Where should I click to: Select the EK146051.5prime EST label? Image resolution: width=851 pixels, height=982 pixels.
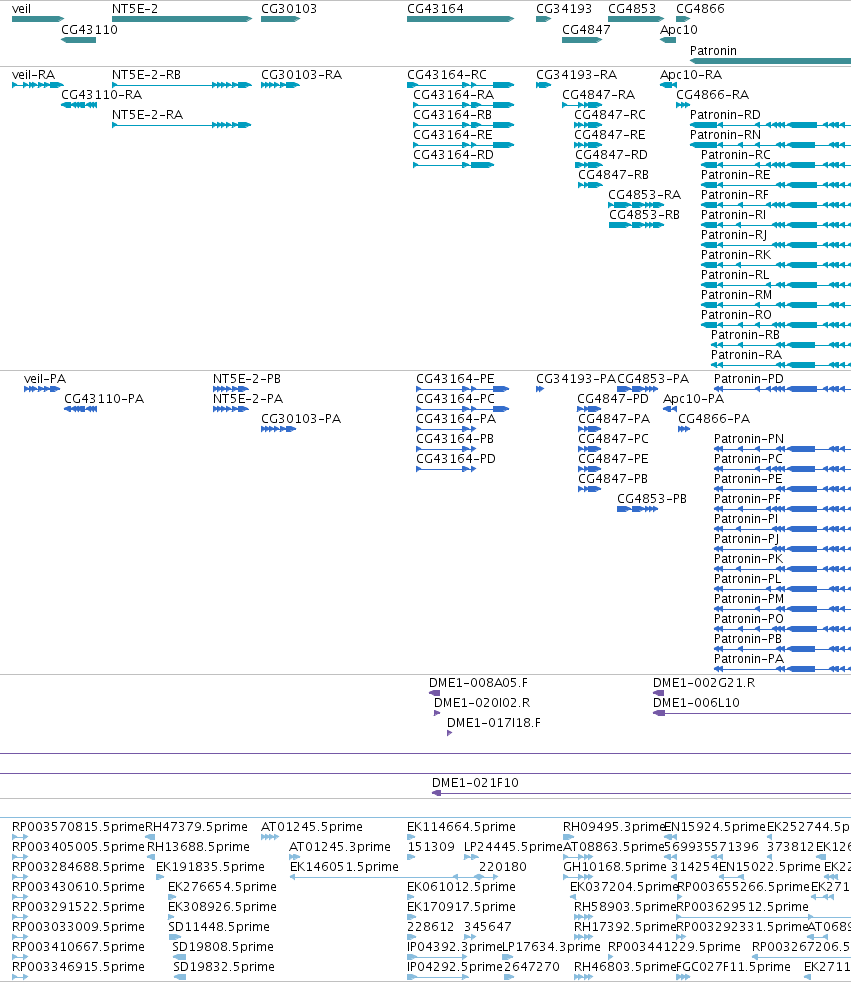344,867
